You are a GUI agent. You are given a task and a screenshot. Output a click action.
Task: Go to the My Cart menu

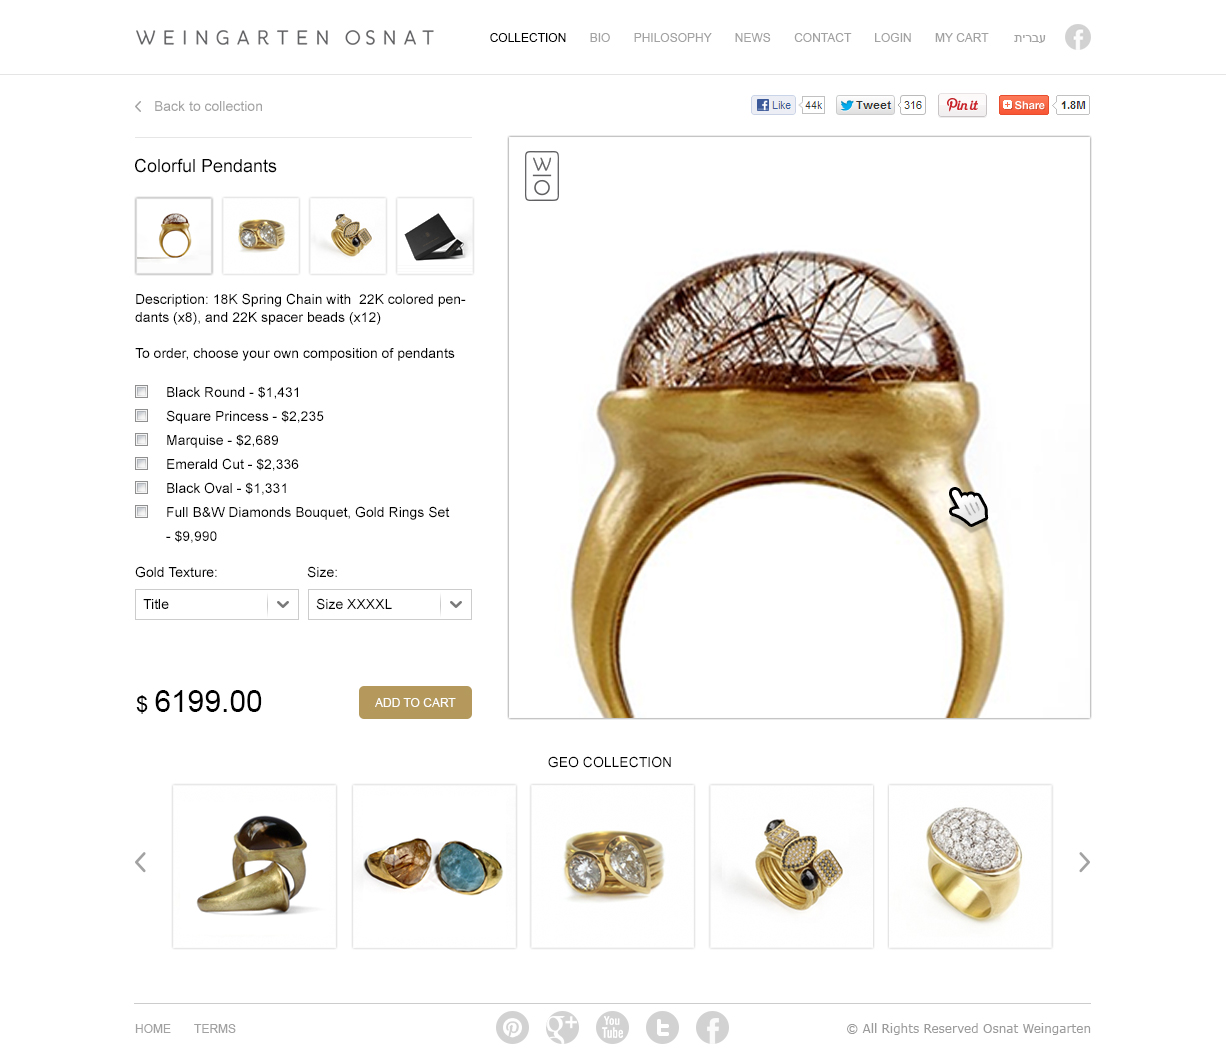click(x=961, y=38)
